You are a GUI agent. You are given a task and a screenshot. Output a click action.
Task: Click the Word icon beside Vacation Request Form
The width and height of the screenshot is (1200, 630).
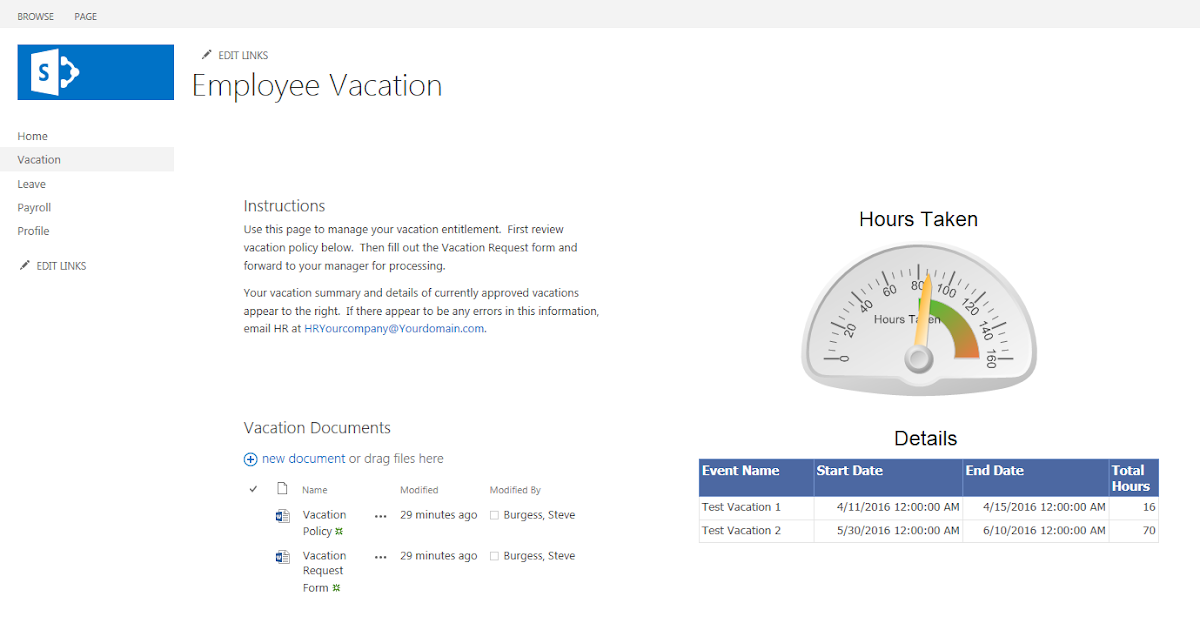(283, 556)
